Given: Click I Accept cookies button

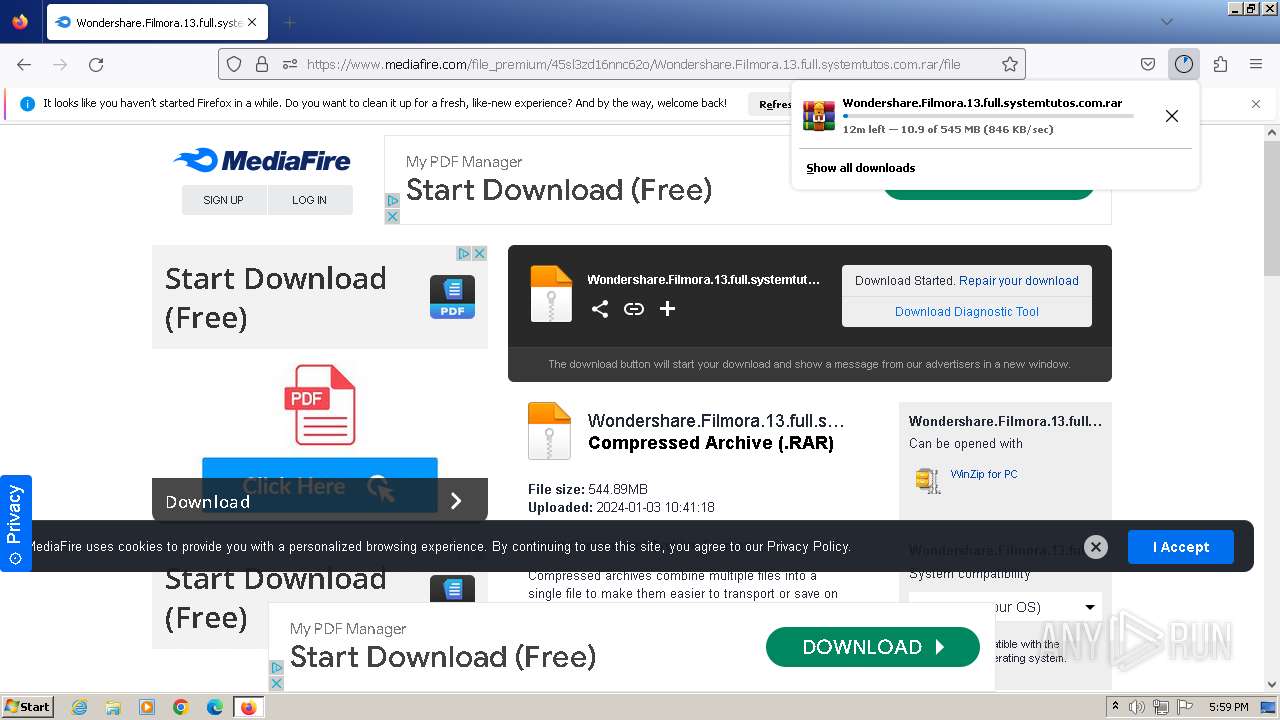Looking at the screenshot, I should (x=1181, y=547).
